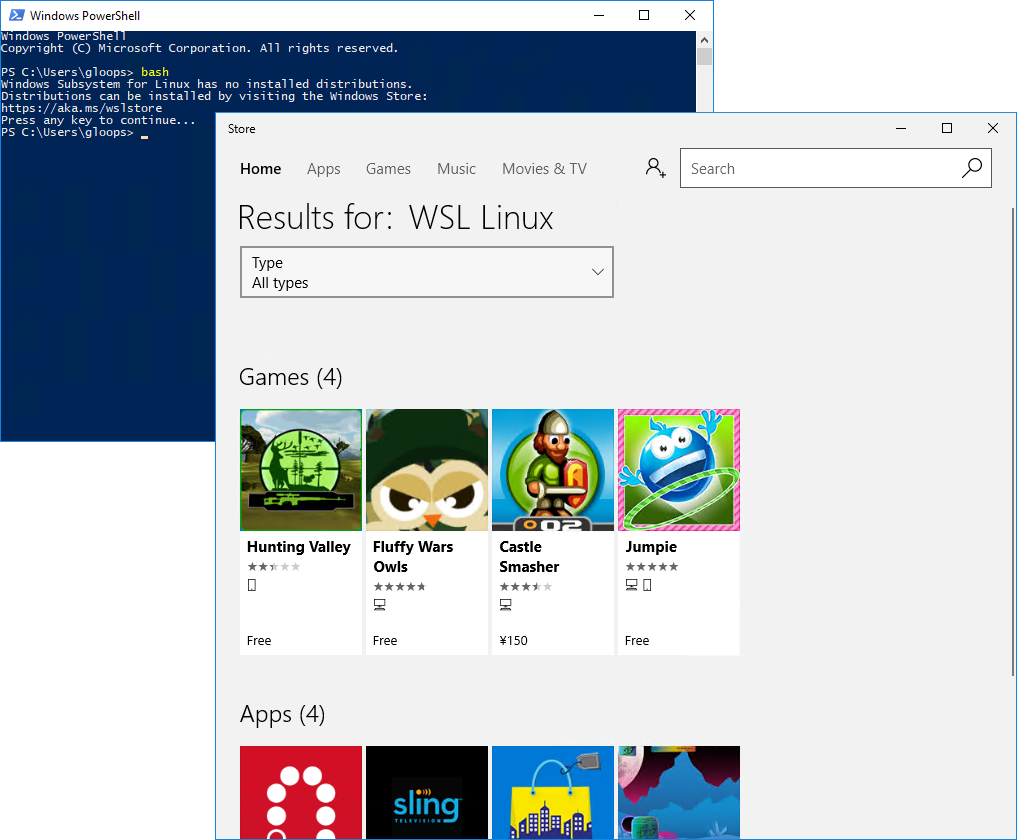Open Fluffy Wars Owls game thumbnail
Screen dimensions: 1017x840
(427, 470)
